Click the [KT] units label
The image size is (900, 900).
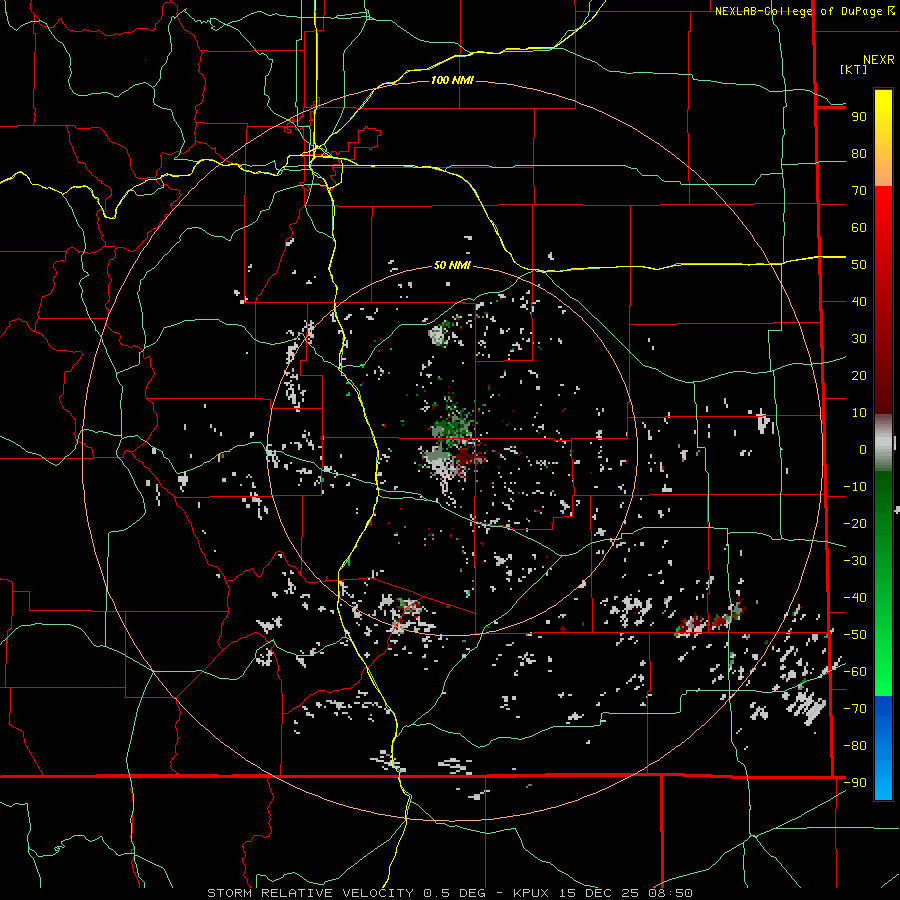[853, 69]
